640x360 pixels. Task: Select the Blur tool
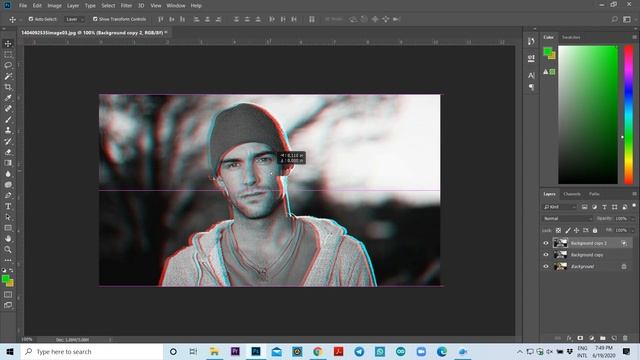(x=8, y=173)
